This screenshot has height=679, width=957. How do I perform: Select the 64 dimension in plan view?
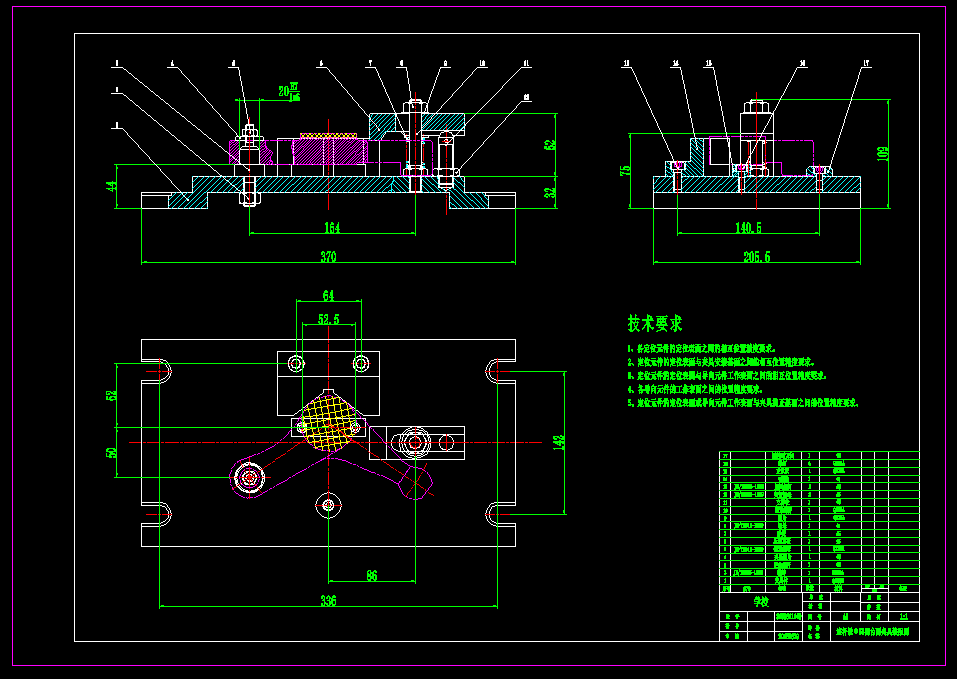tap(328, 296)
